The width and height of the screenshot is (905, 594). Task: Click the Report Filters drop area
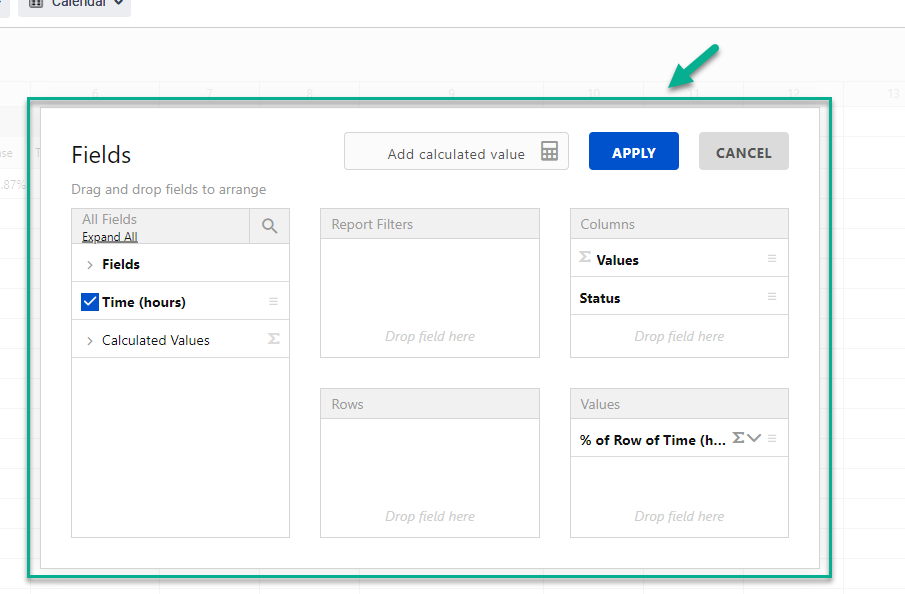point(429,297)
